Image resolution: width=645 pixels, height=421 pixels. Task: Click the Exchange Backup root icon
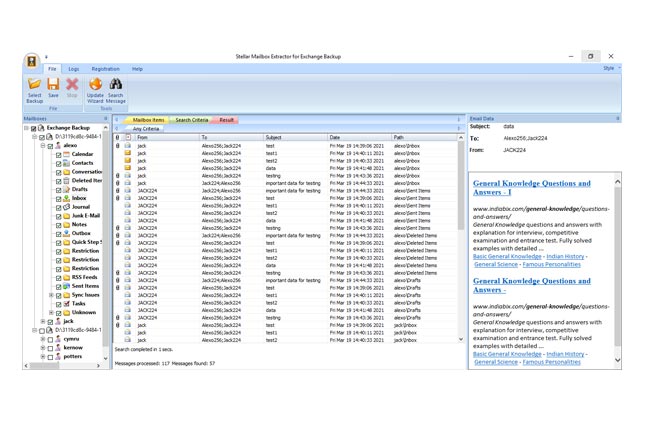41,128
